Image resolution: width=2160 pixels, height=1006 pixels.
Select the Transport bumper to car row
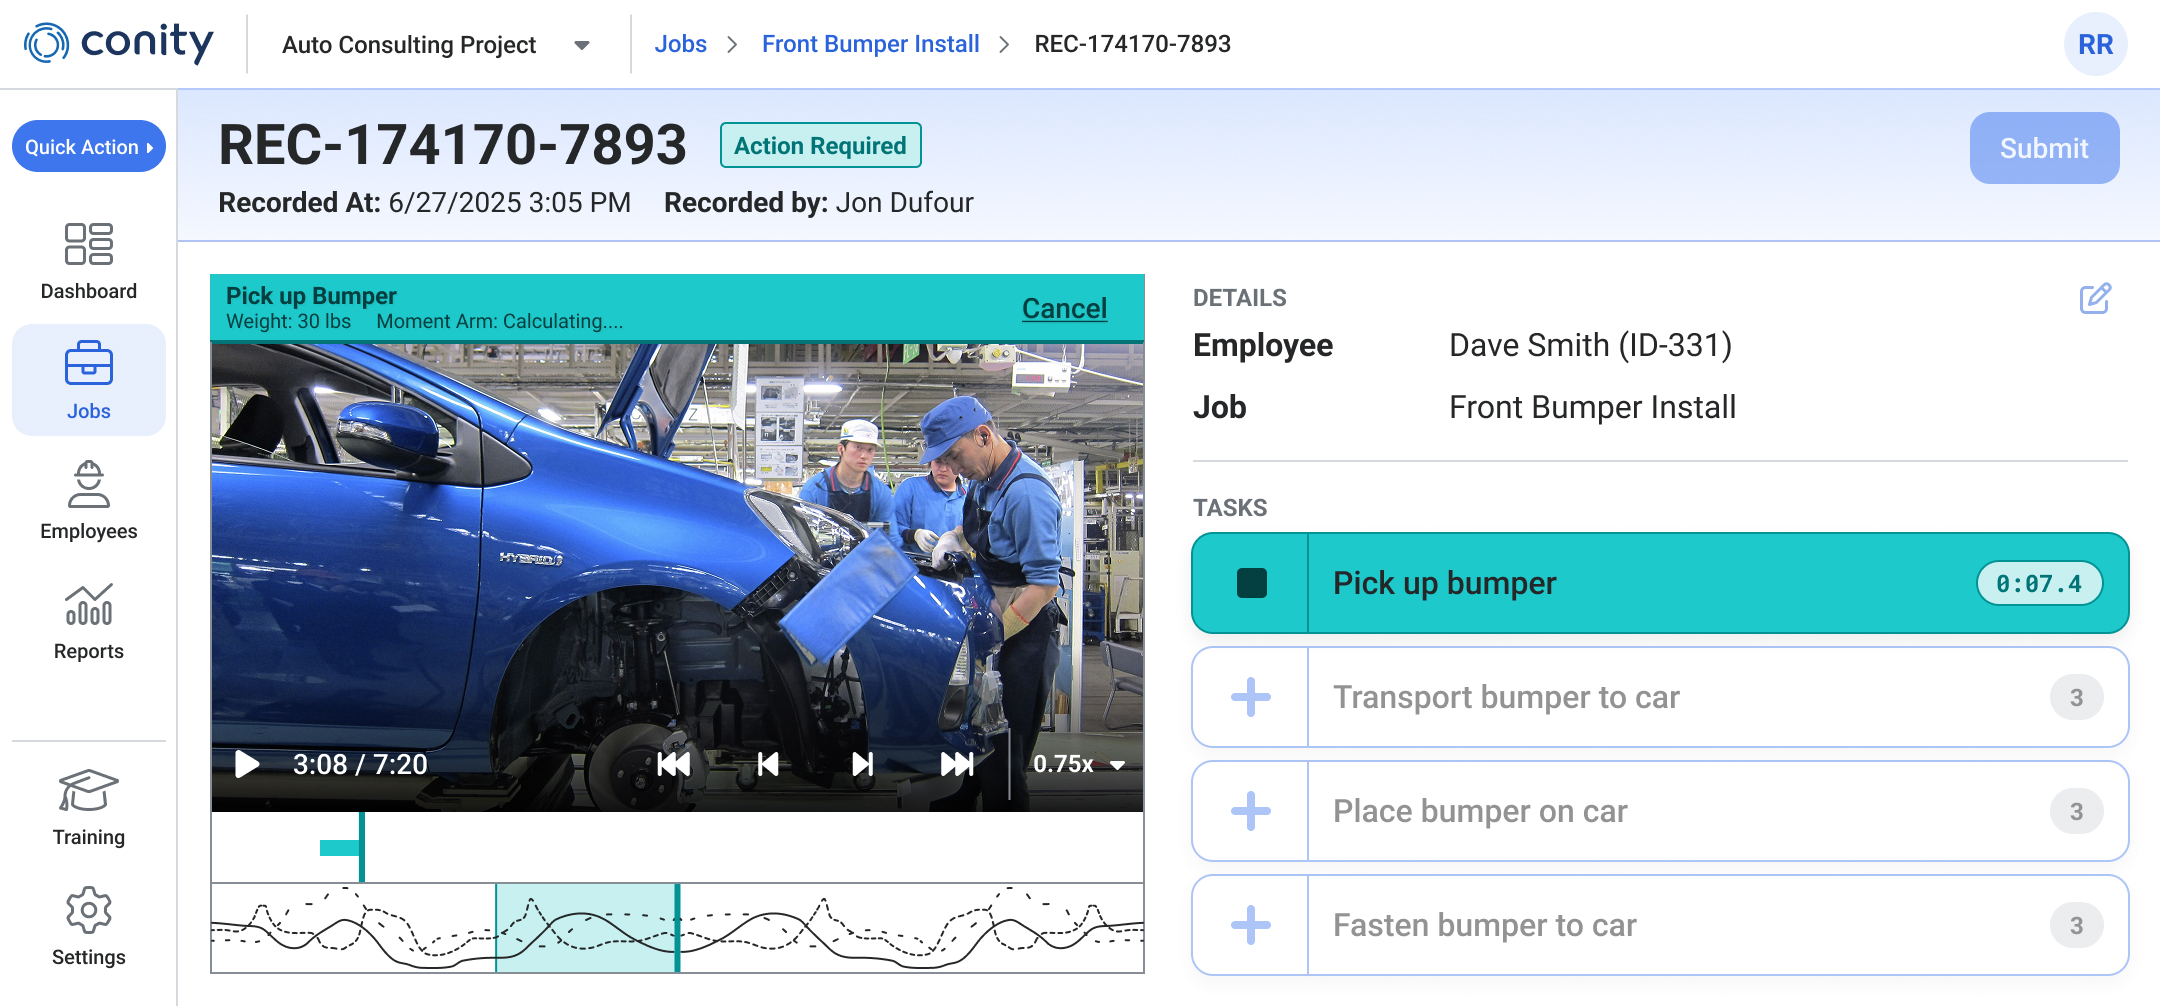point(1660,697)
